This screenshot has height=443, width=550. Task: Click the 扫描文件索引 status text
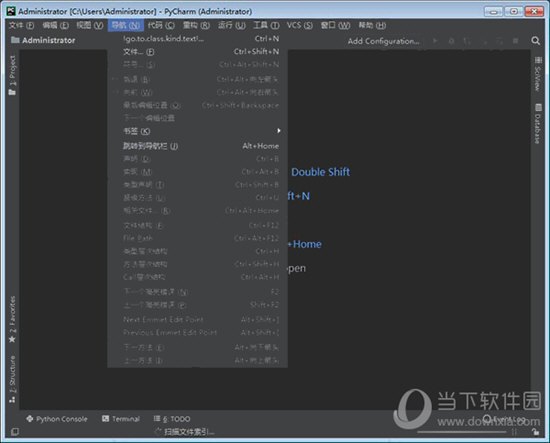coord(189,432)
